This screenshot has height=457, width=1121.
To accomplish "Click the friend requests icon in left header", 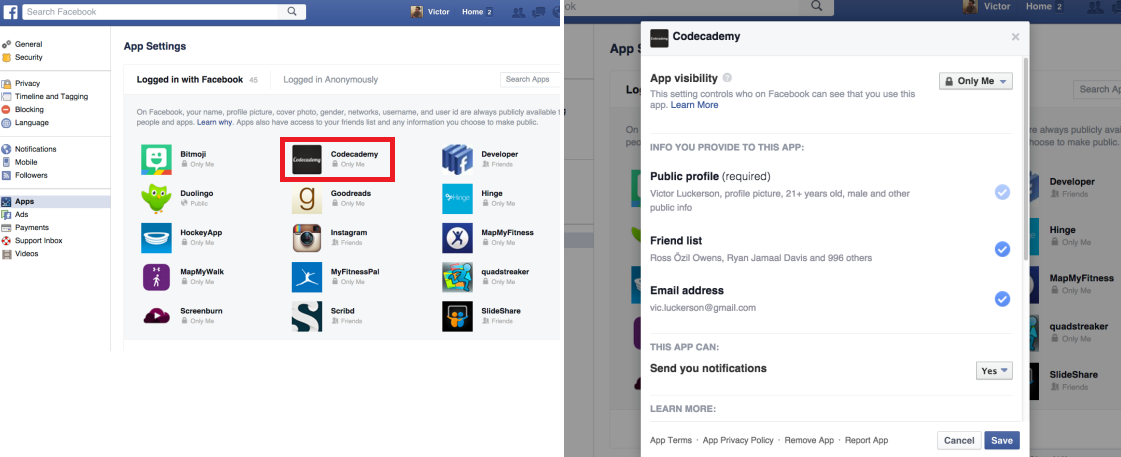I will tap(520, 11).
